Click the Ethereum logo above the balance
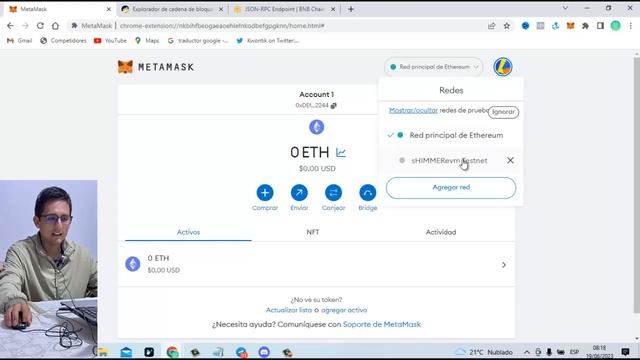 tap(316, 127)
